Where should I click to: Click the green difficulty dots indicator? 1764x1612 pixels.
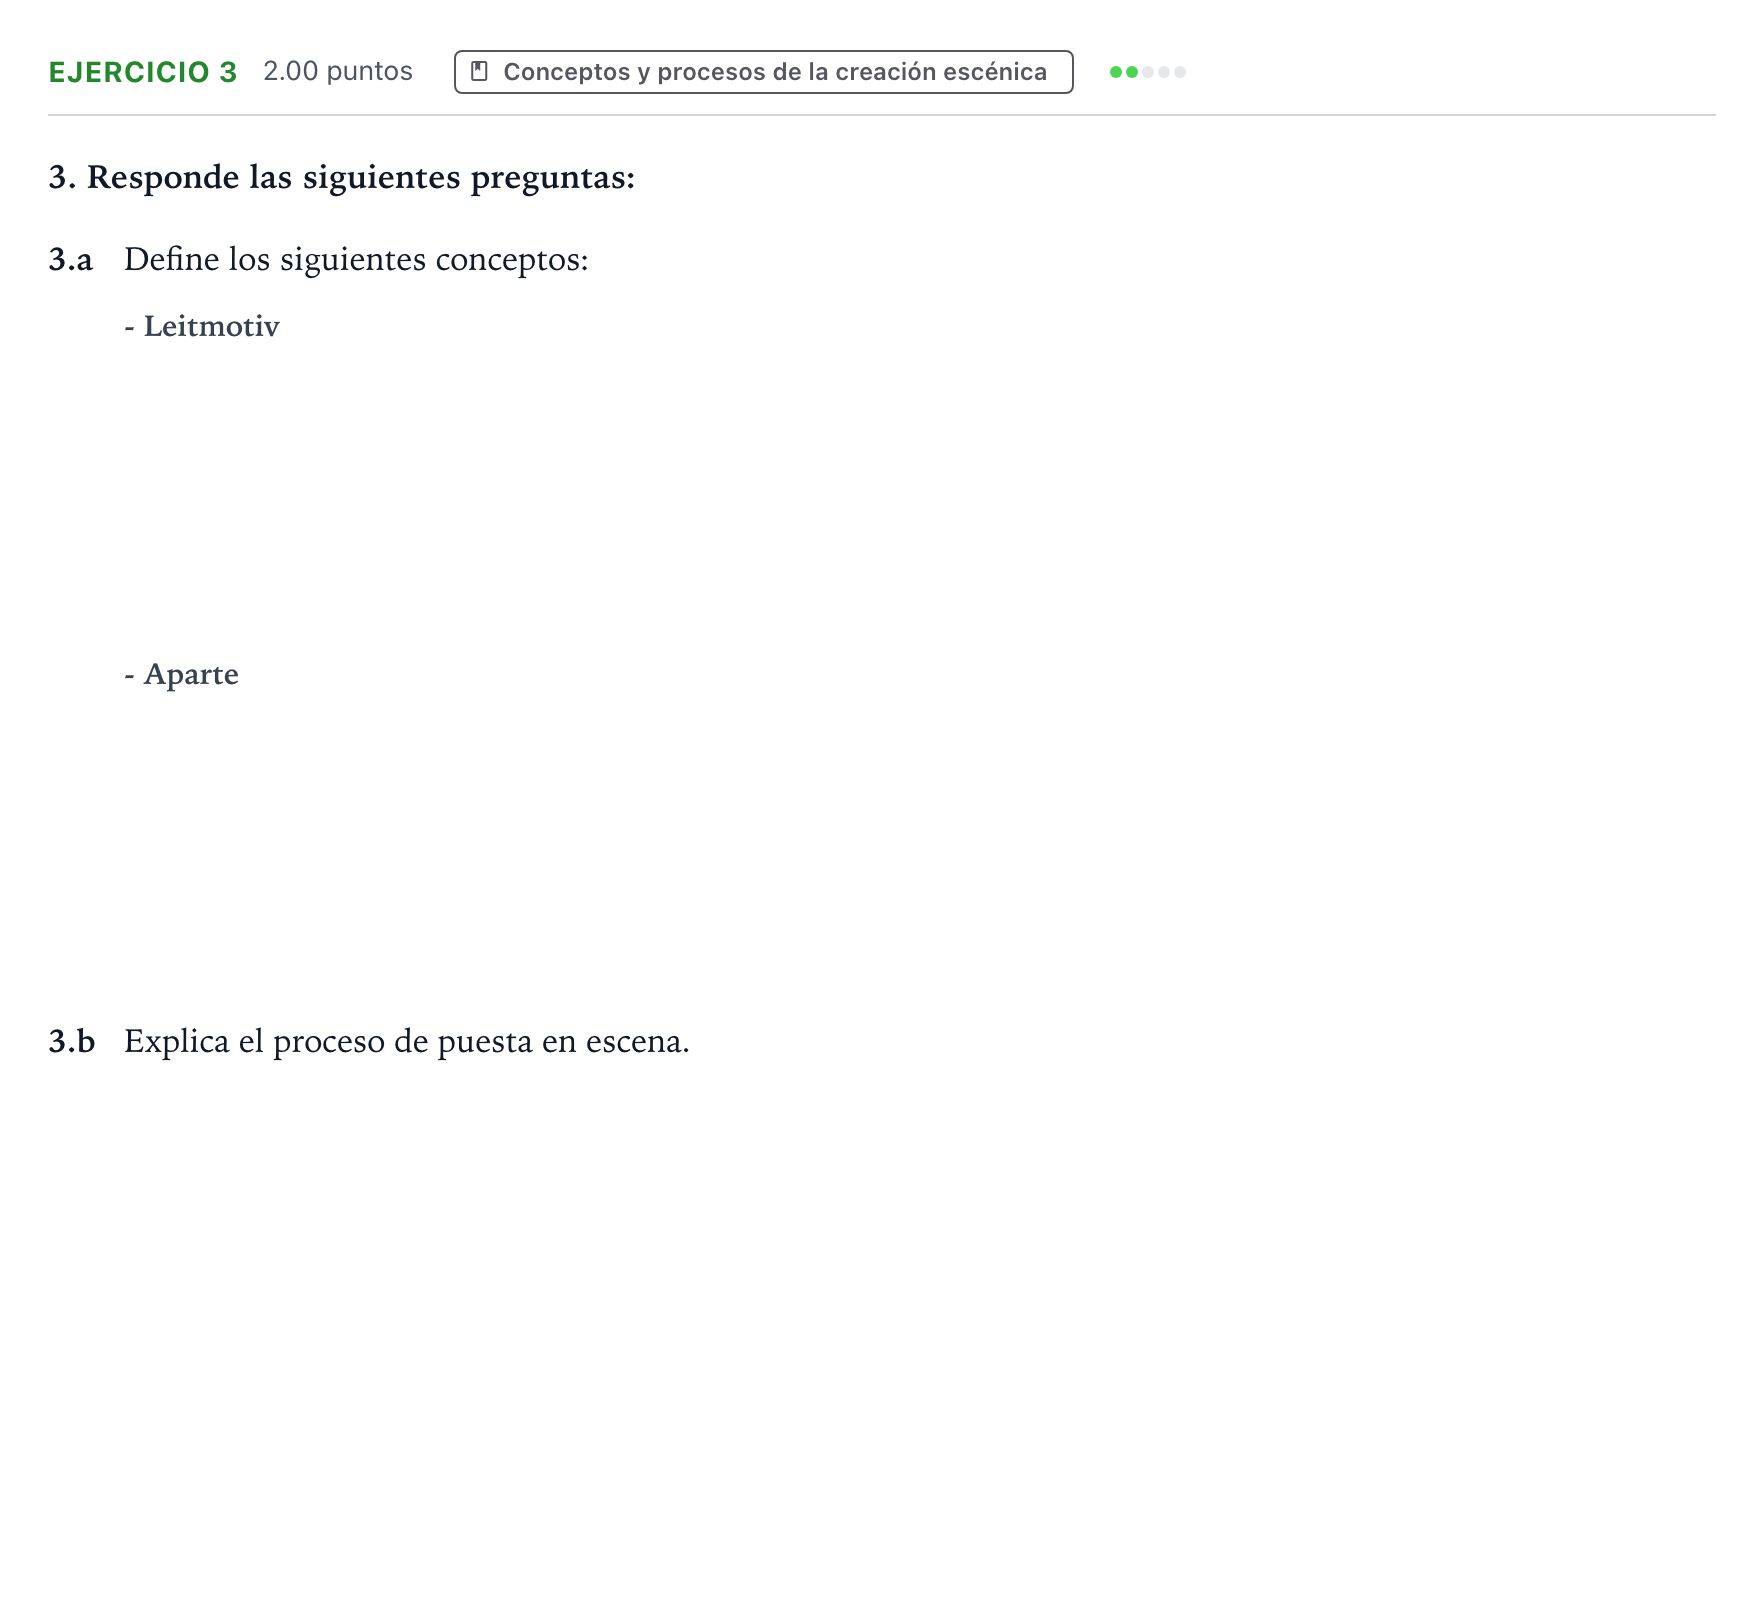[x=1147, y=72]
